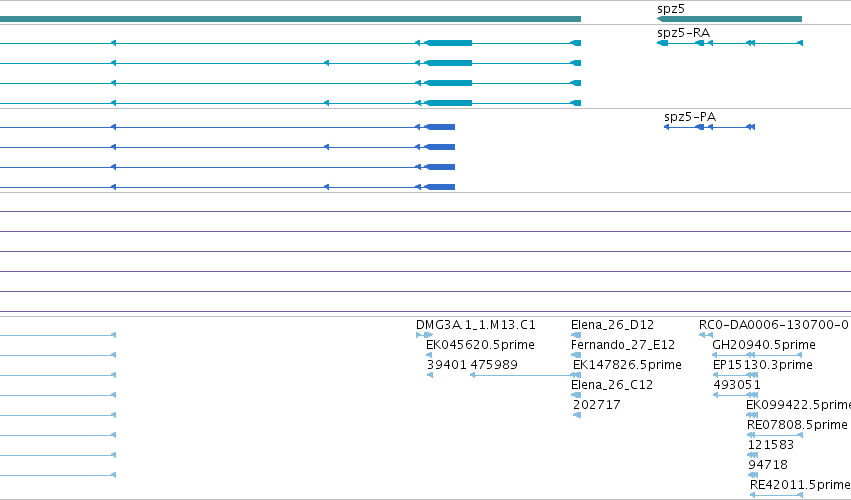Click the Elena_26_D12 label
The width and height of the screenshot is (851, 500).
tap(612, 325)
